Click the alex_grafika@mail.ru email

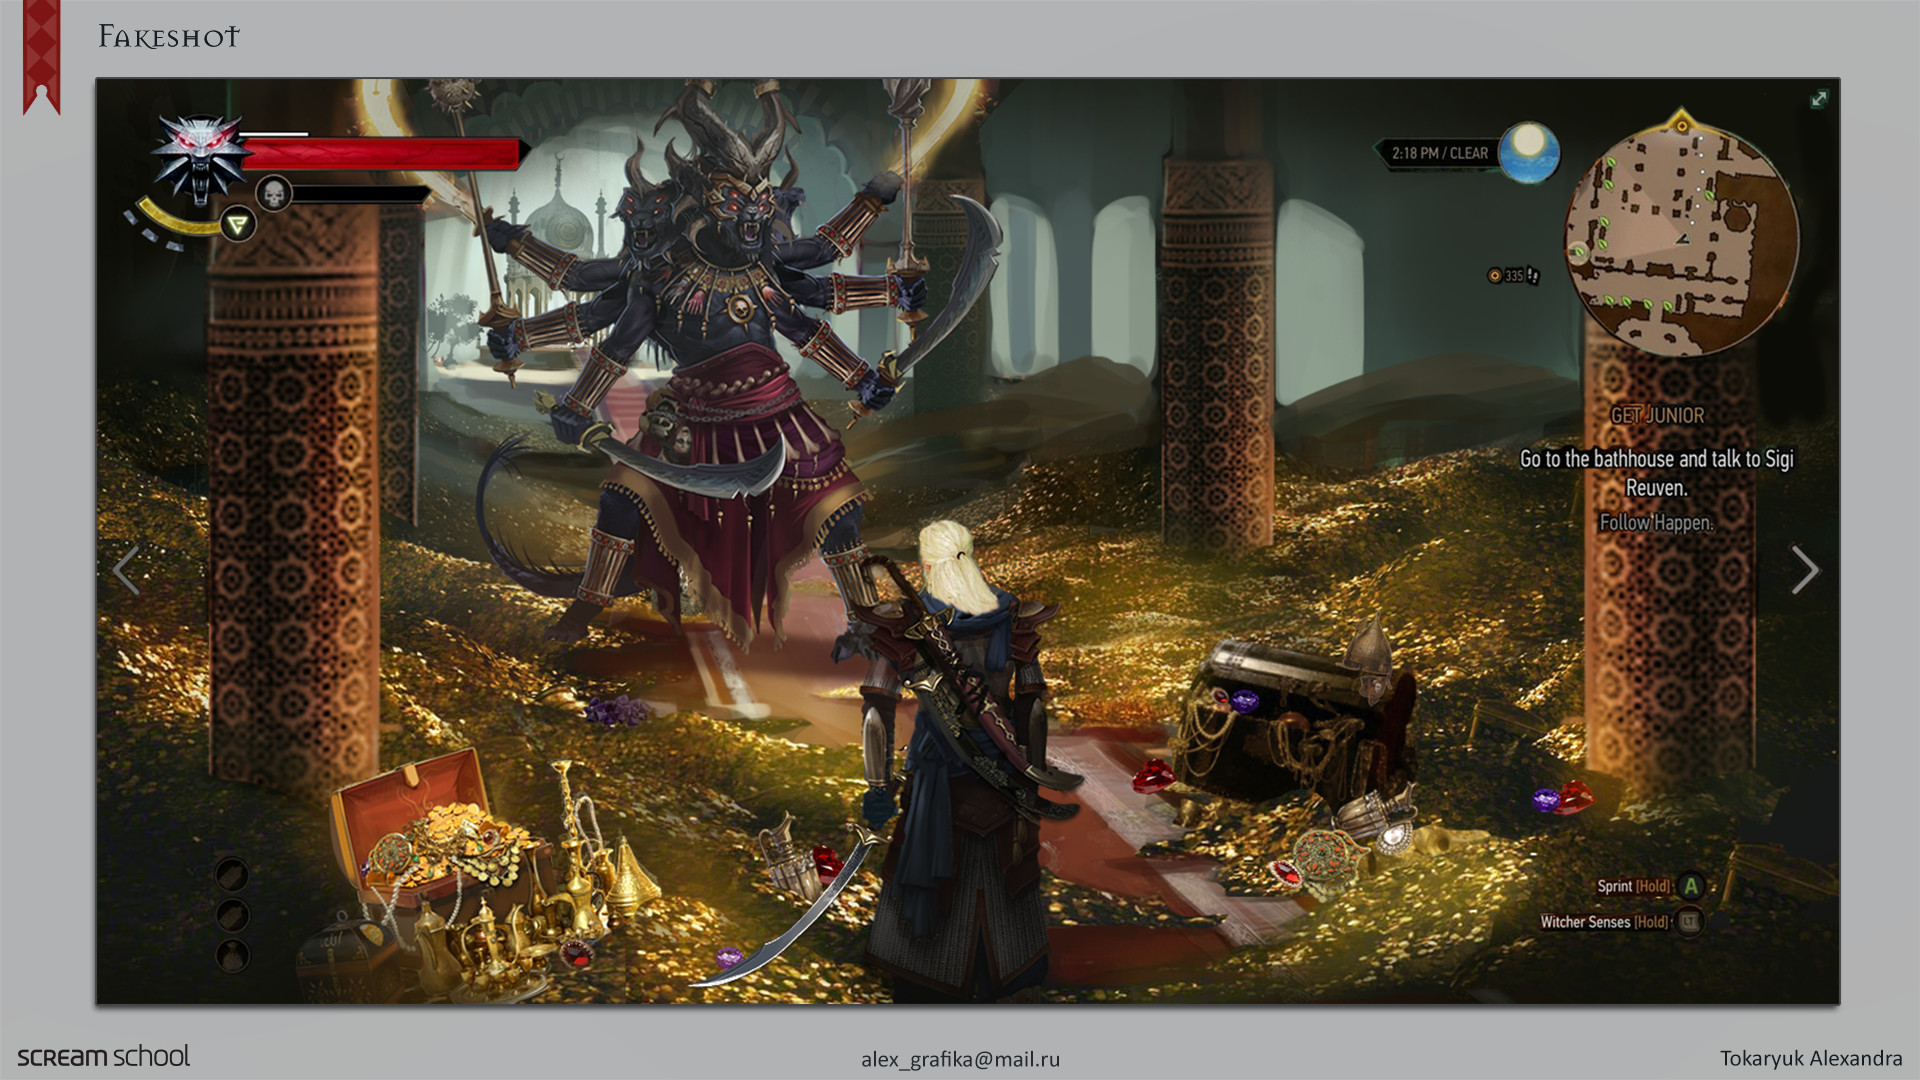[960, 1059]
